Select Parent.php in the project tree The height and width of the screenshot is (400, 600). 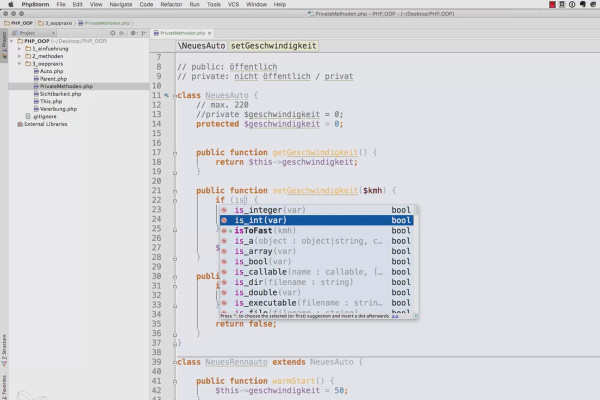tap(50, 79)
